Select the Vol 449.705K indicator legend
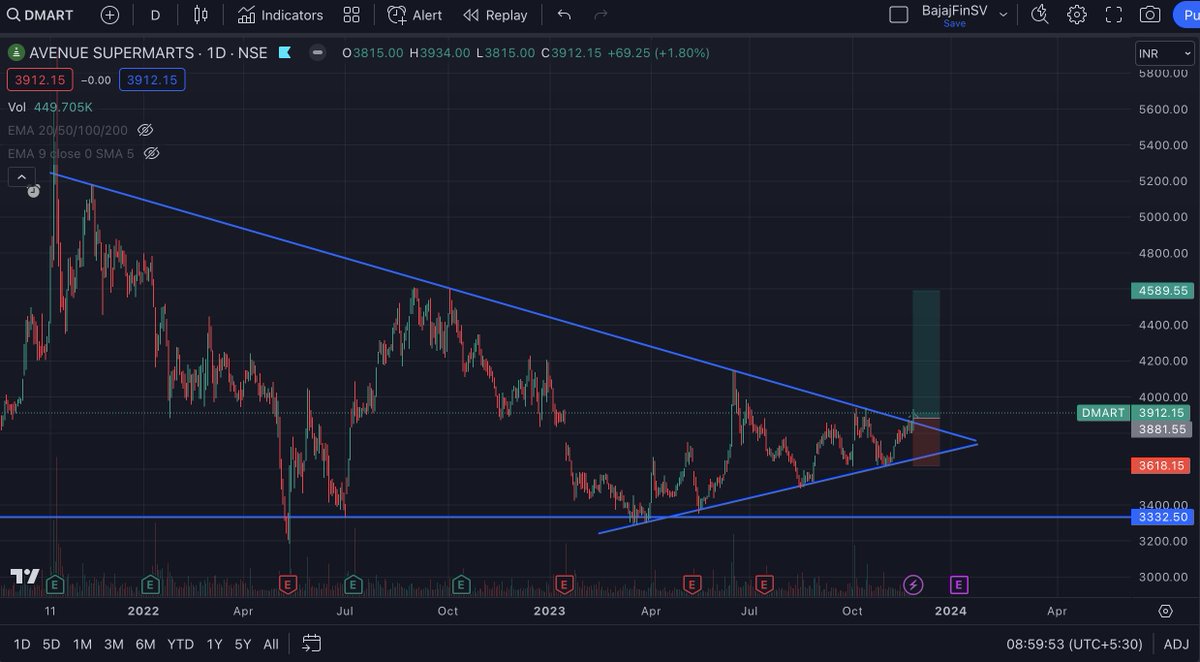The height and width of the screenshot is (662, 1200). 51,106
